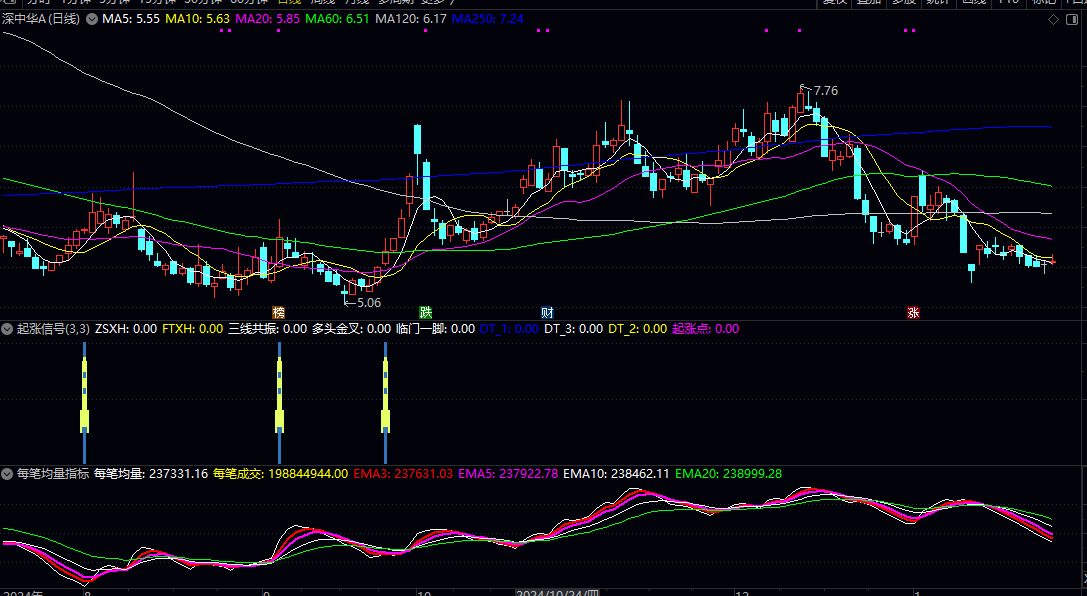Click the 起涨点 magenta indicator label
Screen dimensions: 1087x596
click(705, 328)
